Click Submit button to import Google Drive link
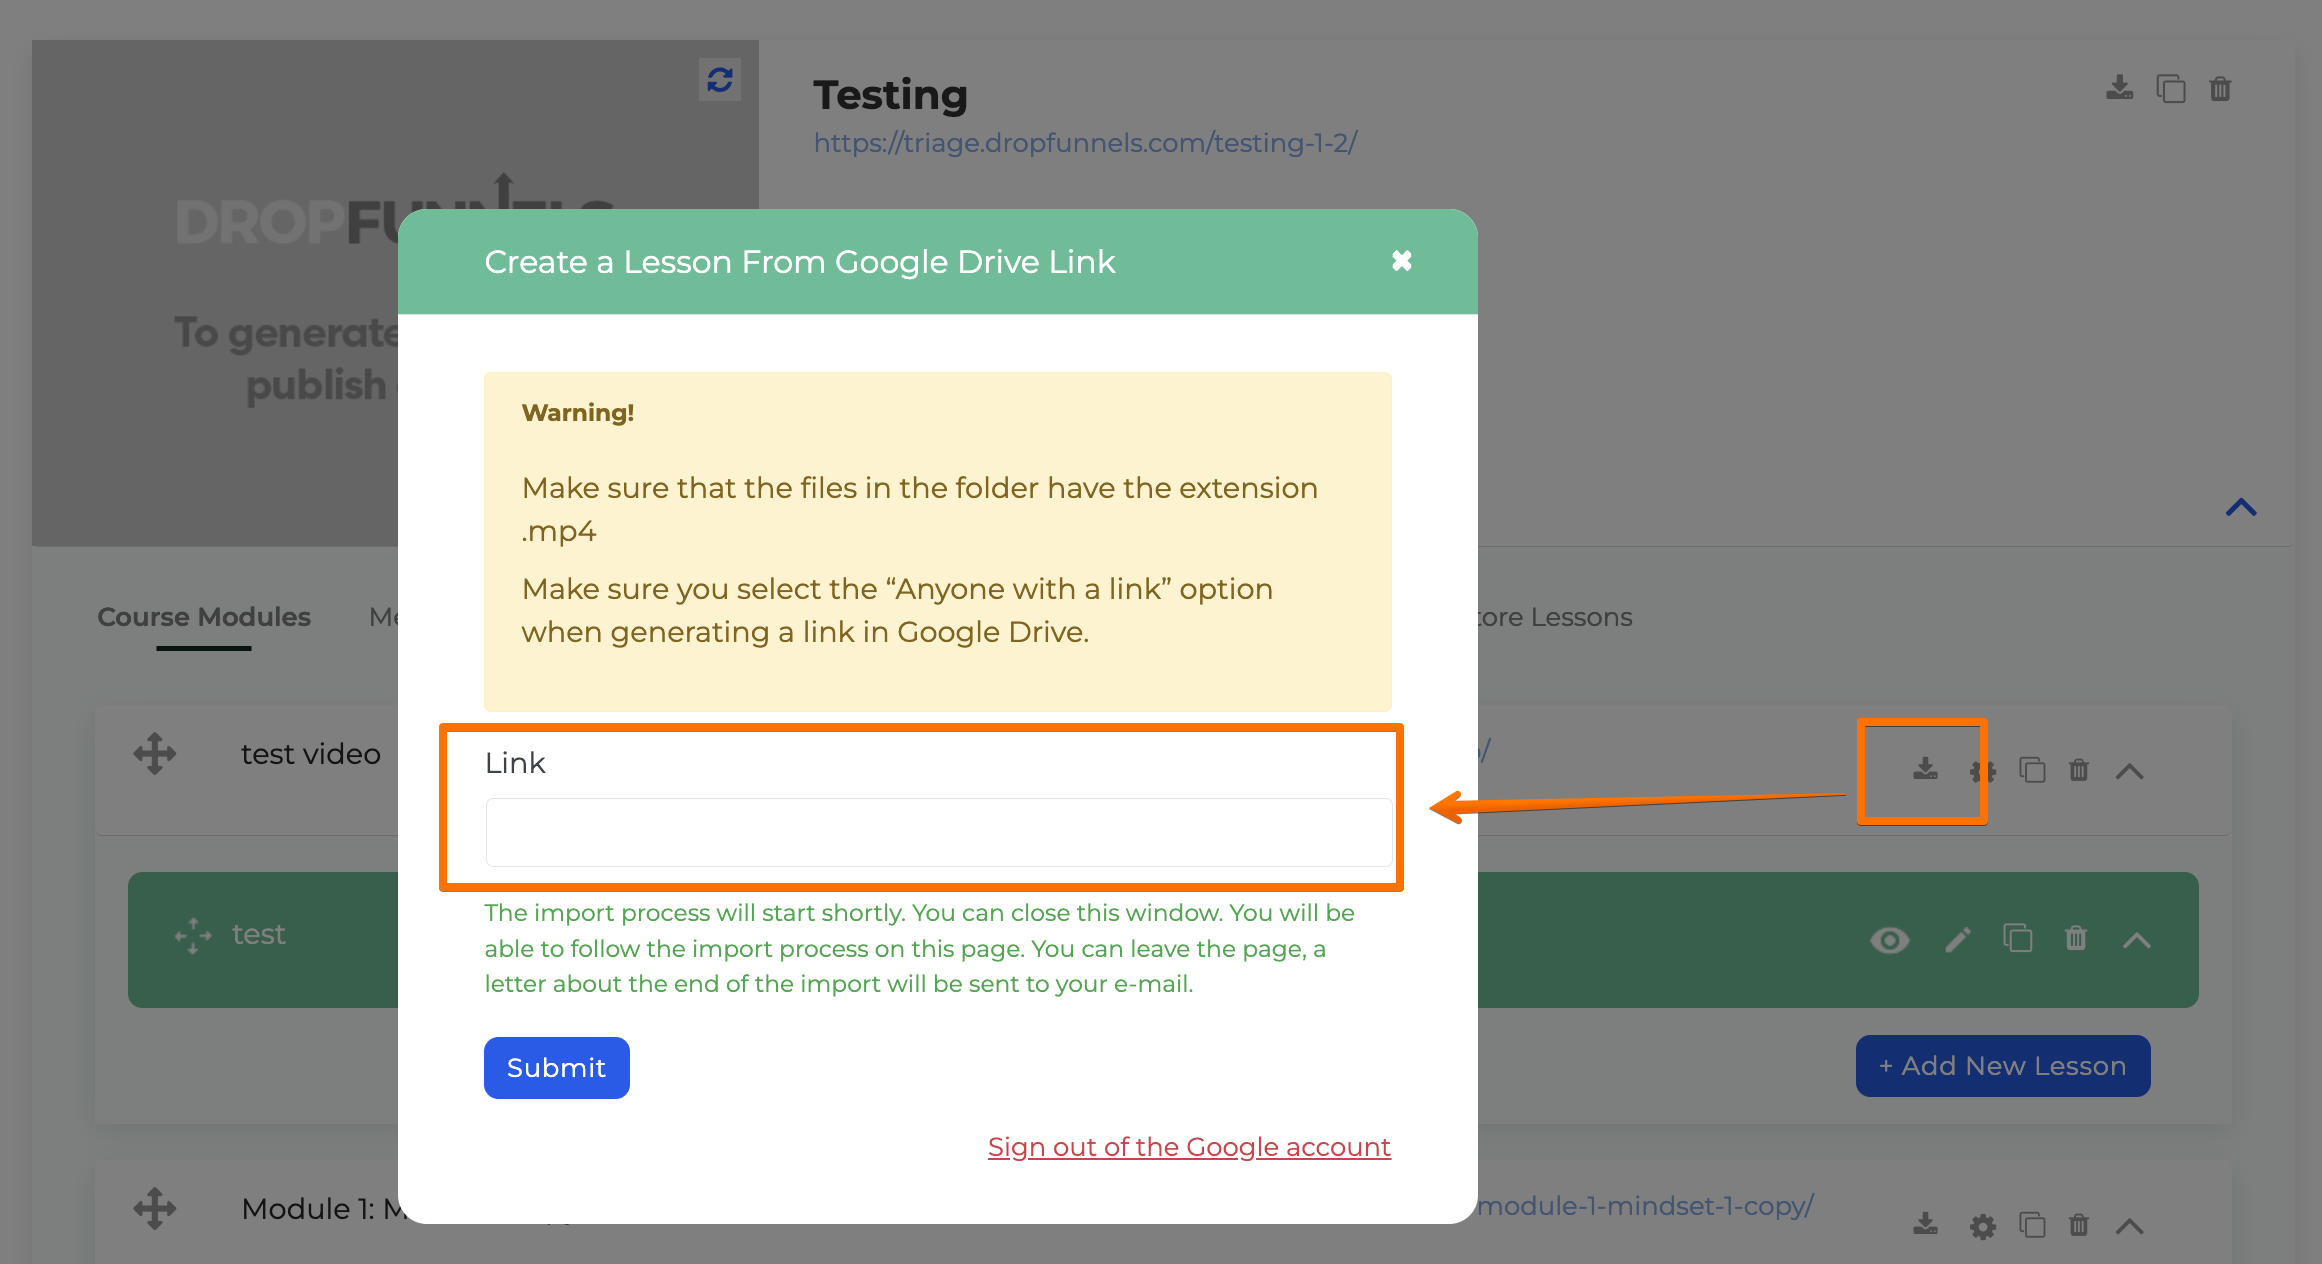 click(x=556, y=1066)
